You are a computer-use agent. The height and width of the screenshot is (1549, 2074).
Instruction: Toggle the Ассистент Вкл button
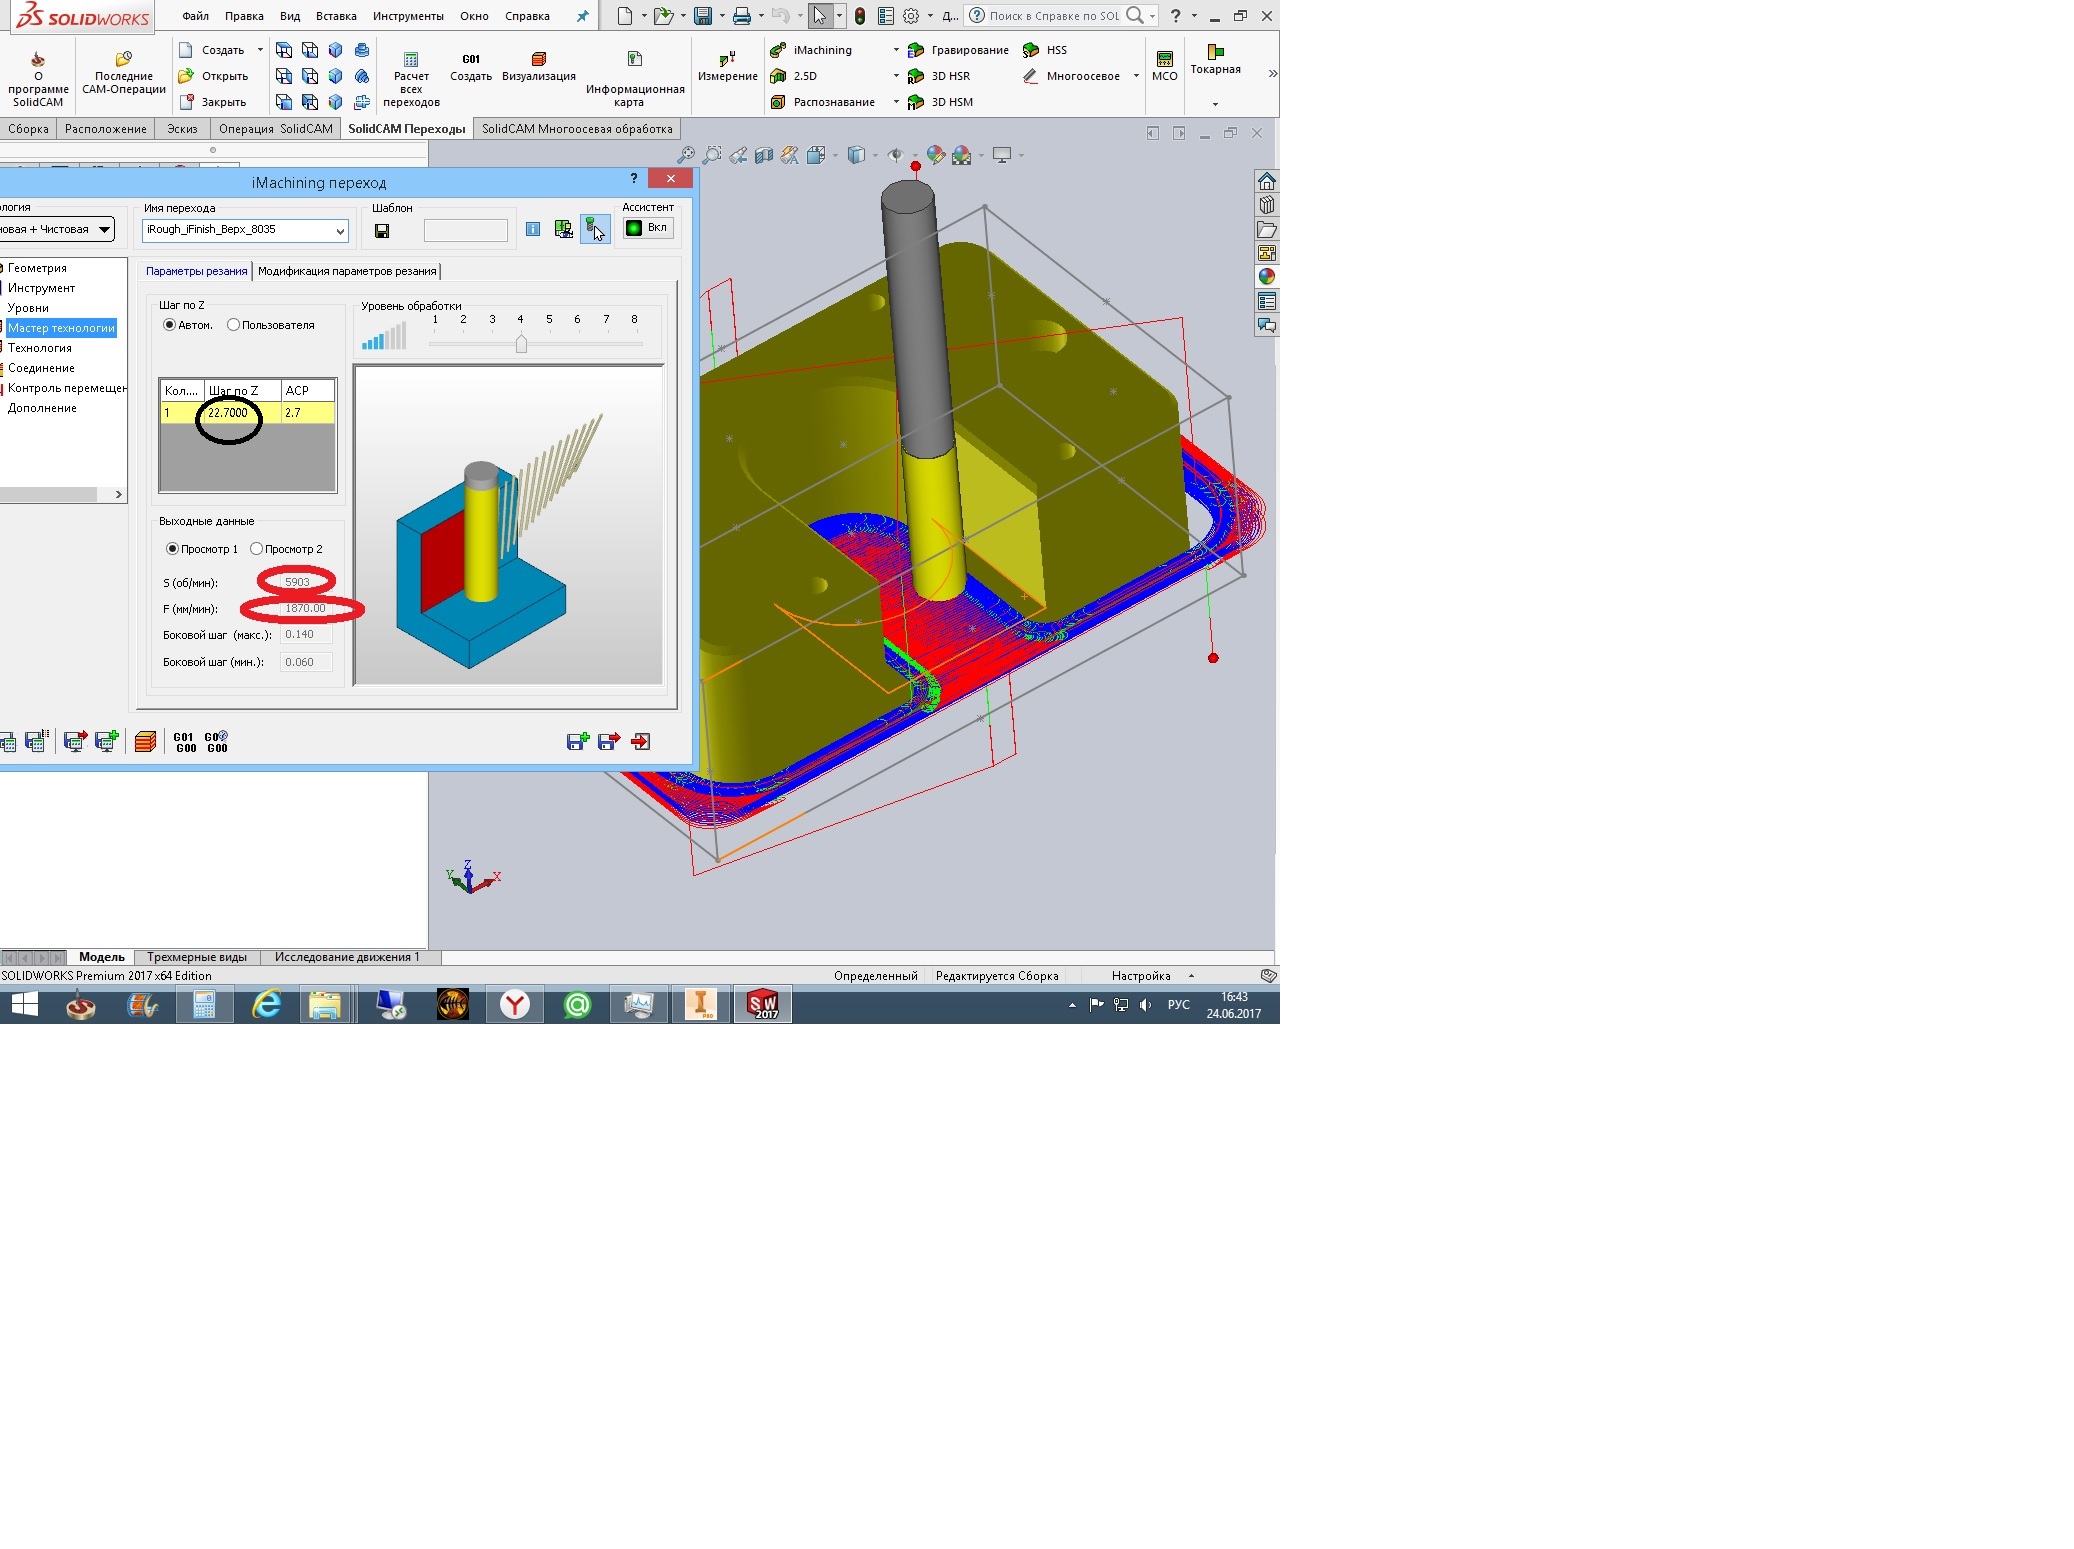(x=648, y=228)
